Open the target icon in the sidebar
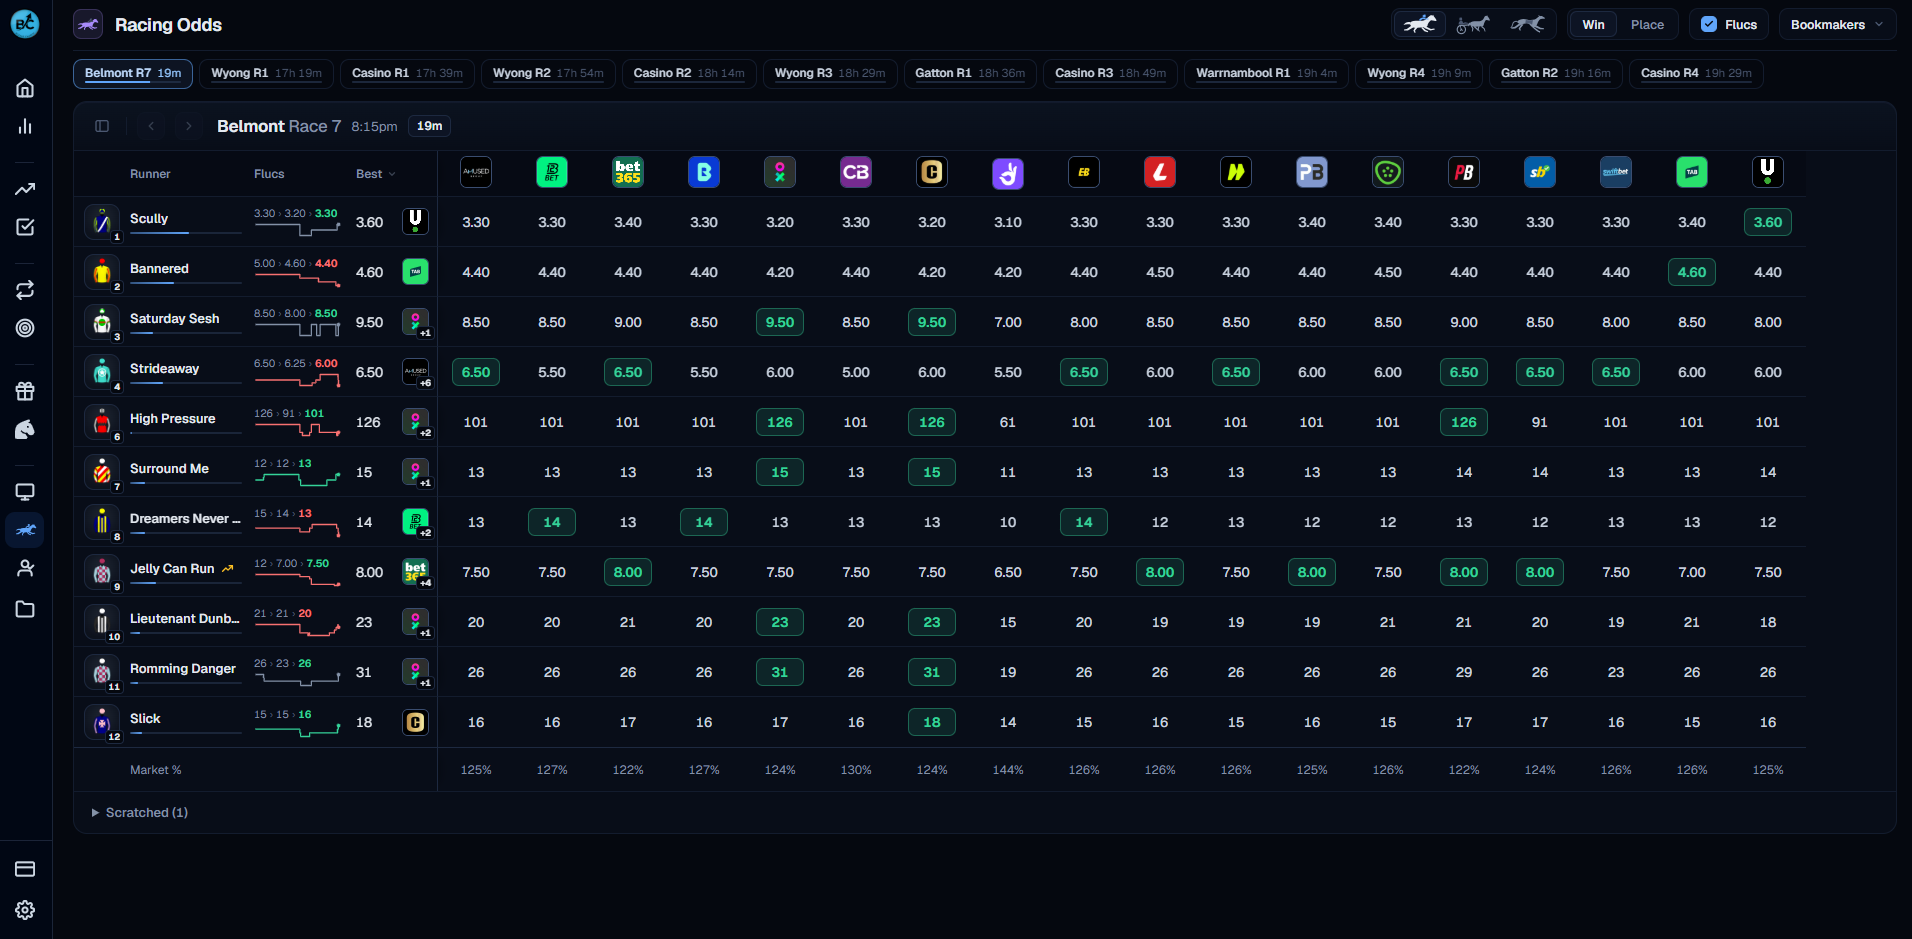 click(x=25, y=328)
